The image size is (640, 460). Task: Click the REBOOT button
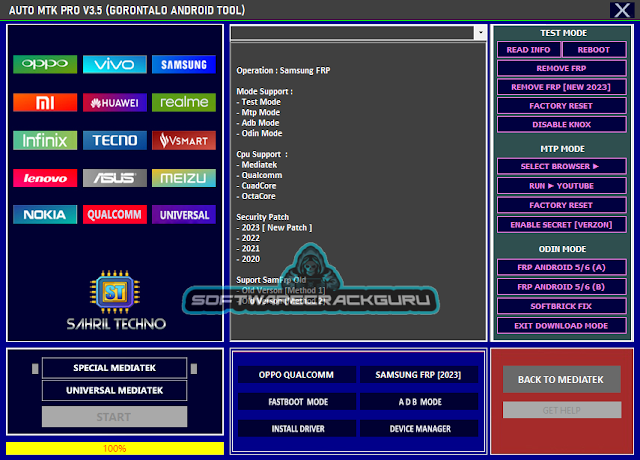594,50
